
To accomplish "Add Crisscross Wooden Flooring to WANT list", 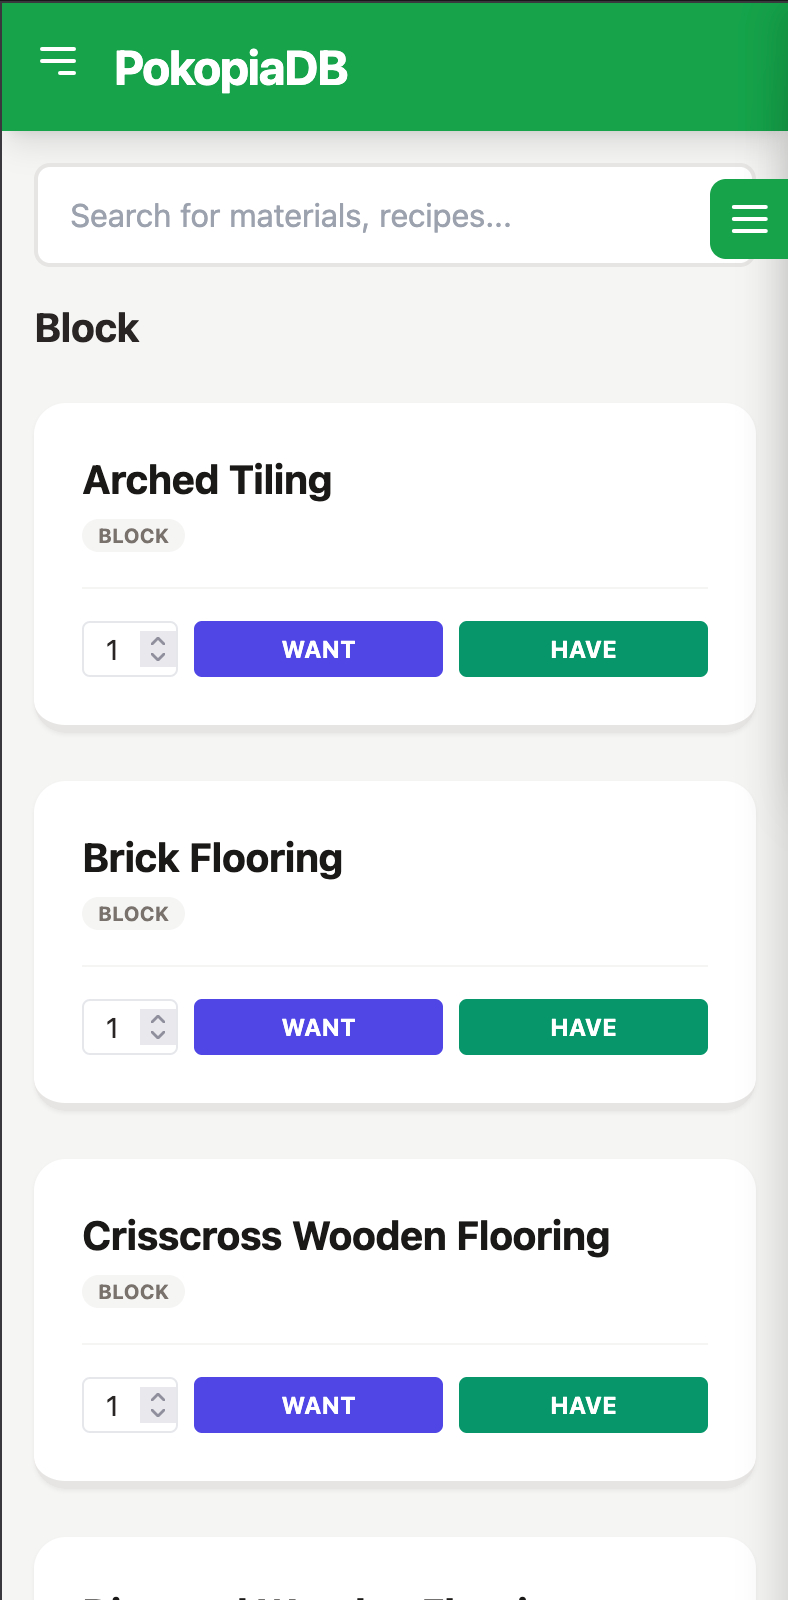I will point(318,1405).
